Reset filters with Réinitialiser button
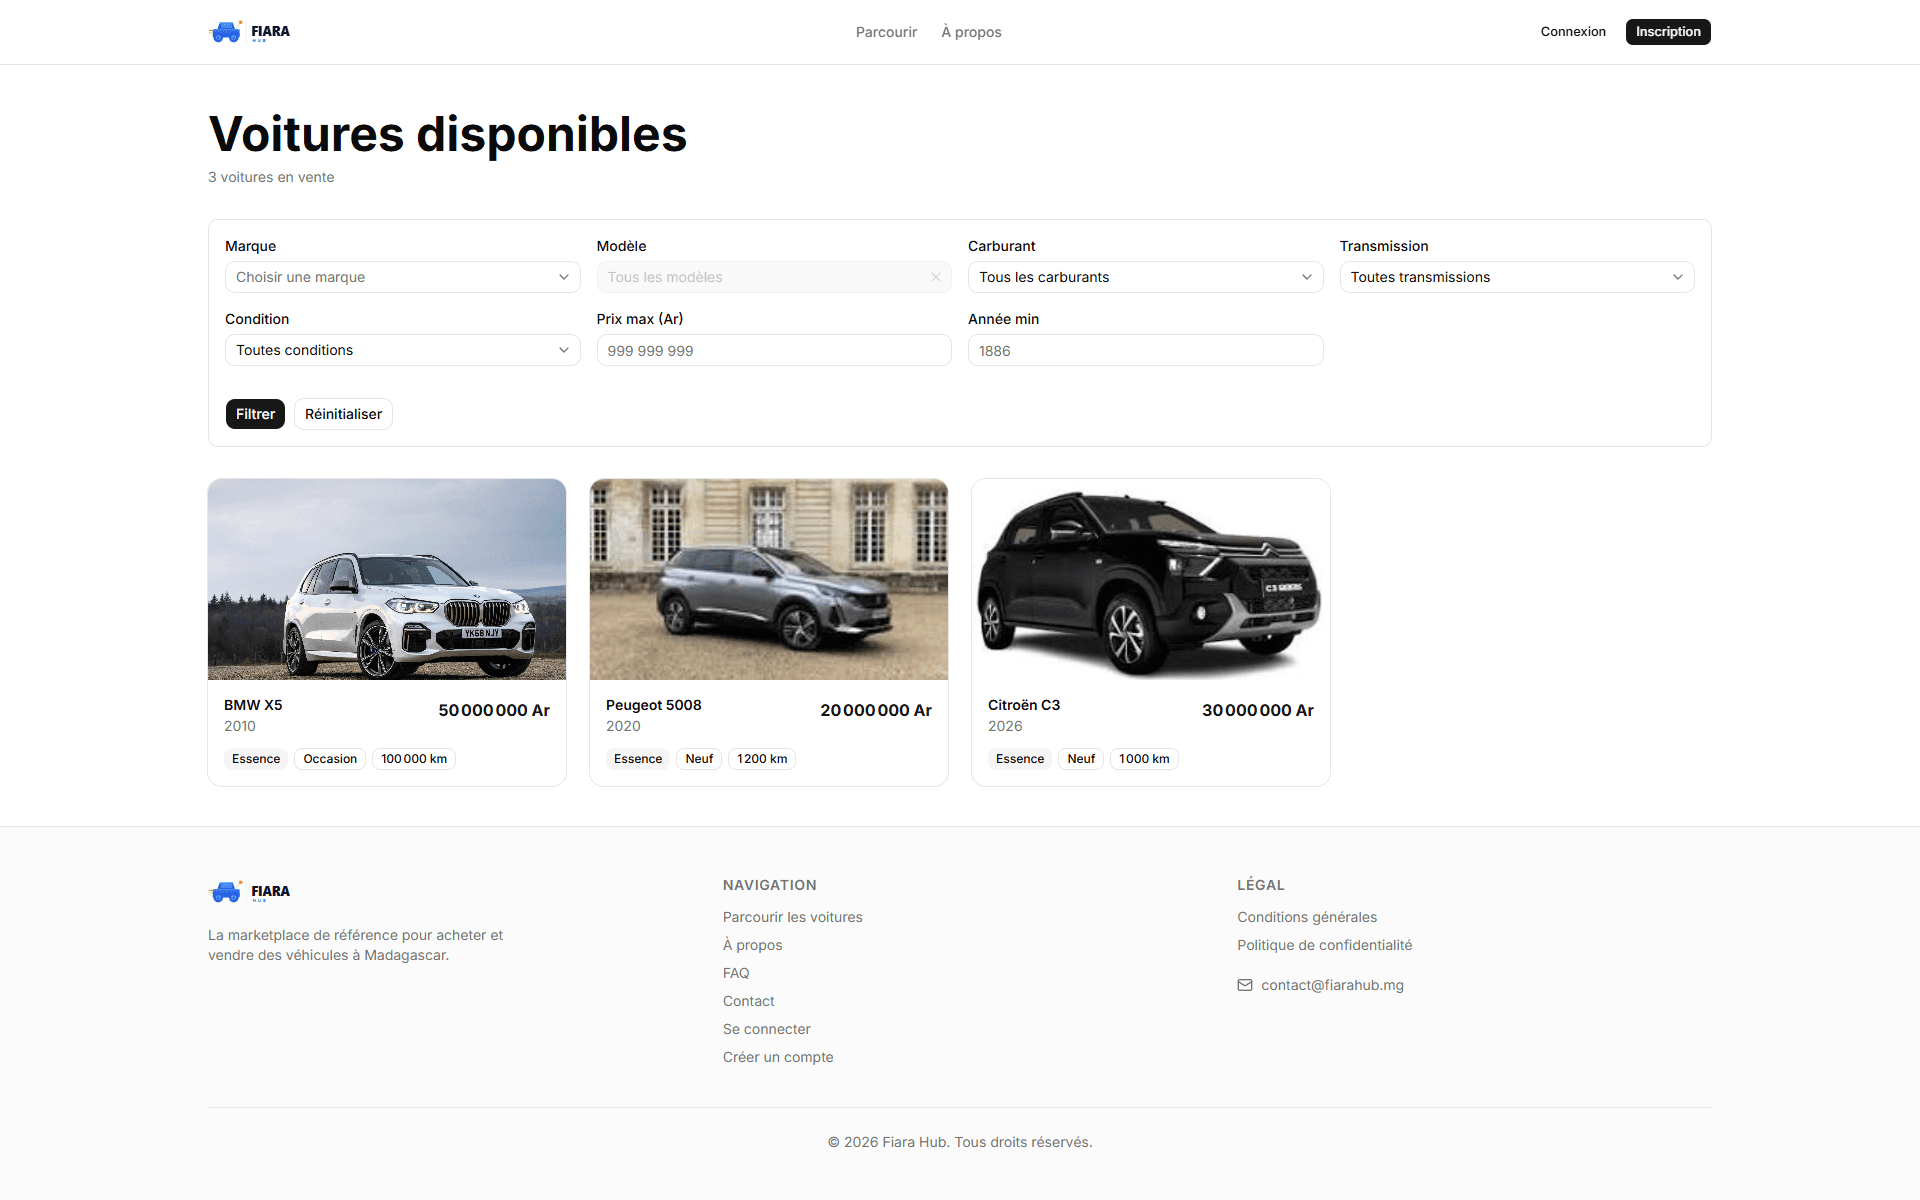Image resolution: width=1920 pixels, height=1200 pixels. pos(343,414)
